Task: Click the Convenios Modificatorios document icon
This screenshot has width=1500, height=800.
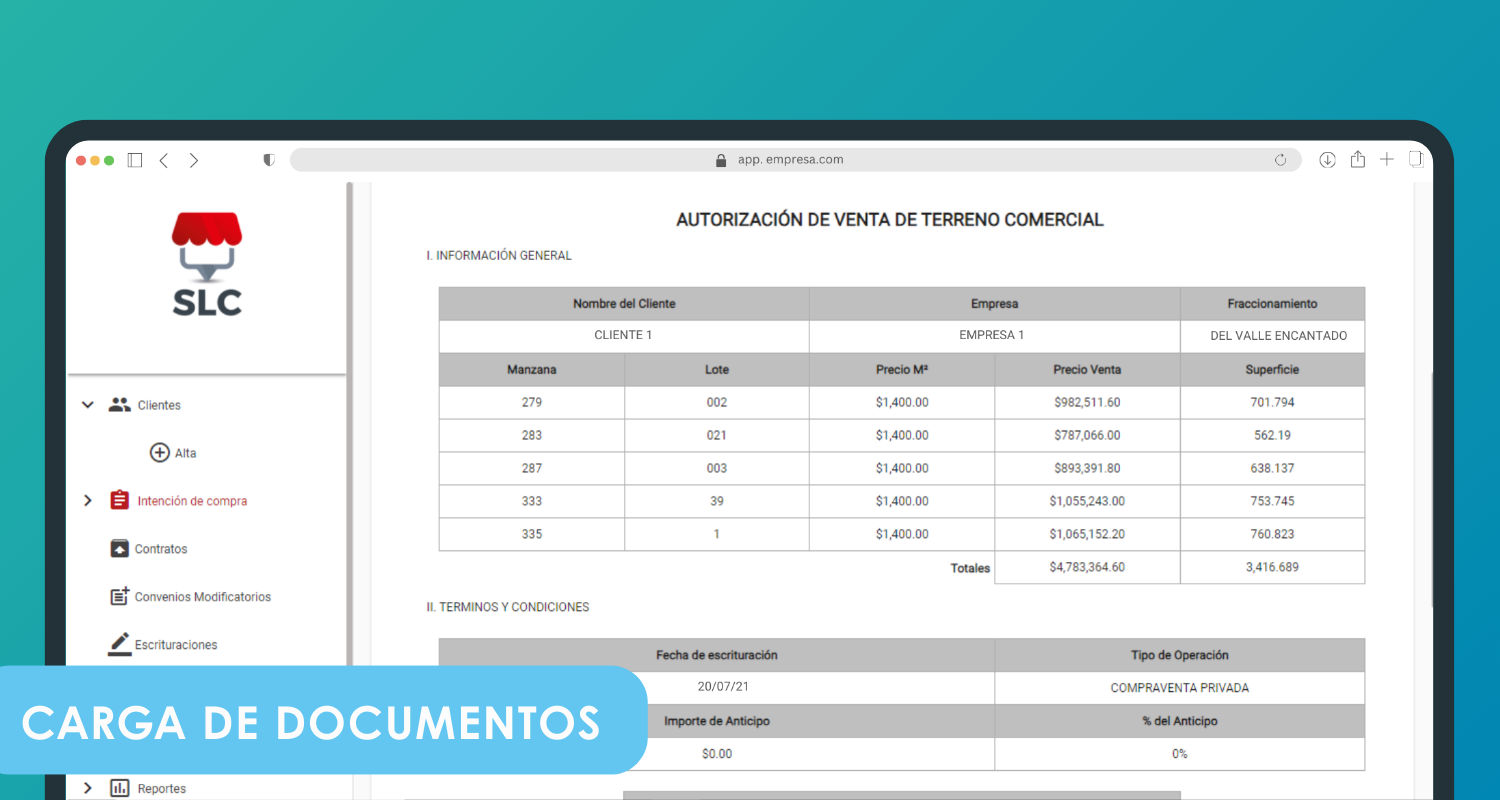Action: coord(120,597)
